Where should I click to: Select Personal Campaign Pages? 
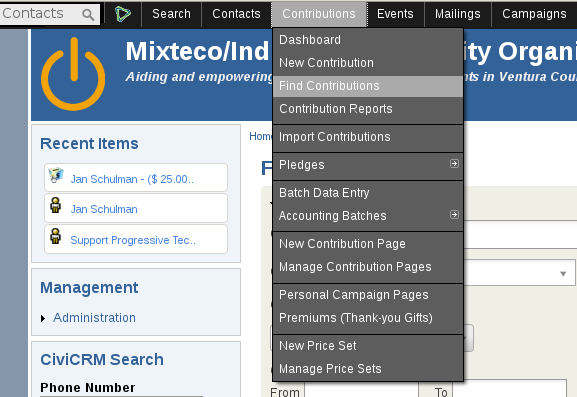368,295
